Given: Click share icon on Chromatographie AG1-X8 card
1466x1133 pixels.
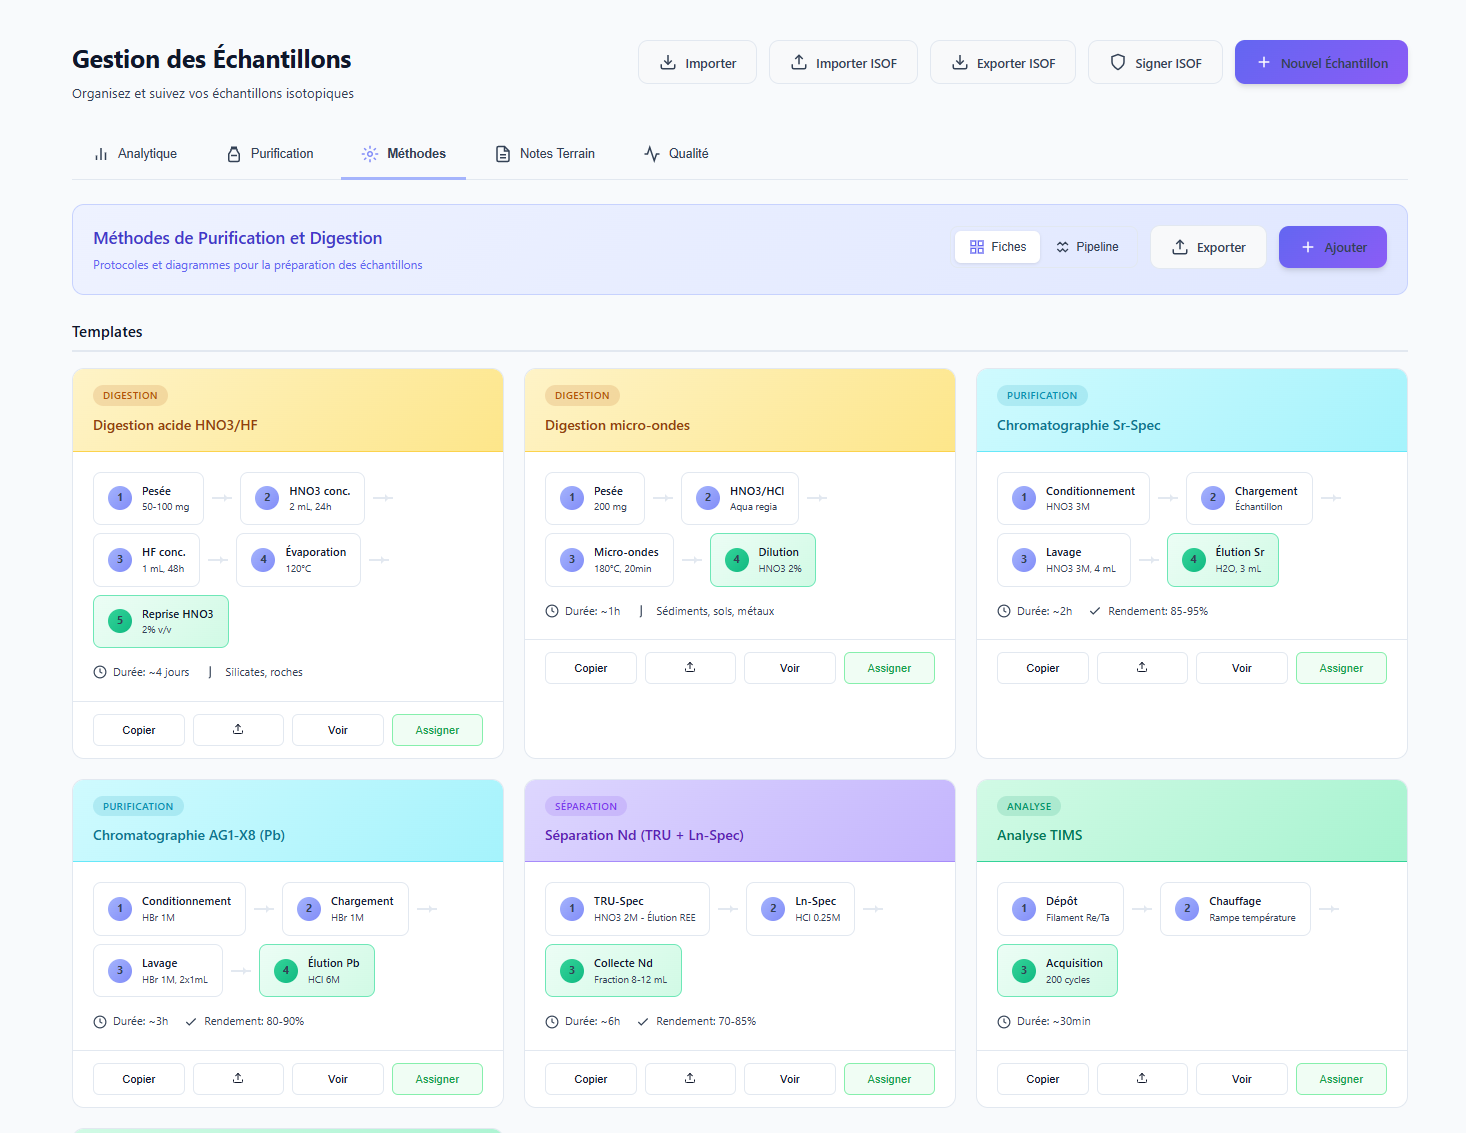Looking at the screenshot, I should 238,1079.
